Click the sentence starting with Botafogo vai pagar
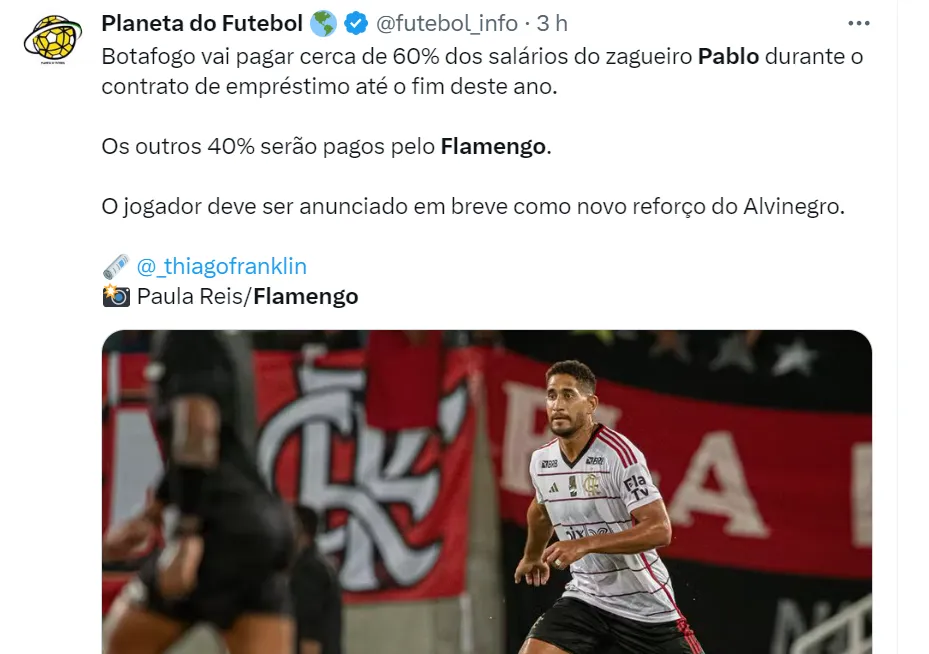The width and height of the screenshot is (929, 654). tap(482, 72)
